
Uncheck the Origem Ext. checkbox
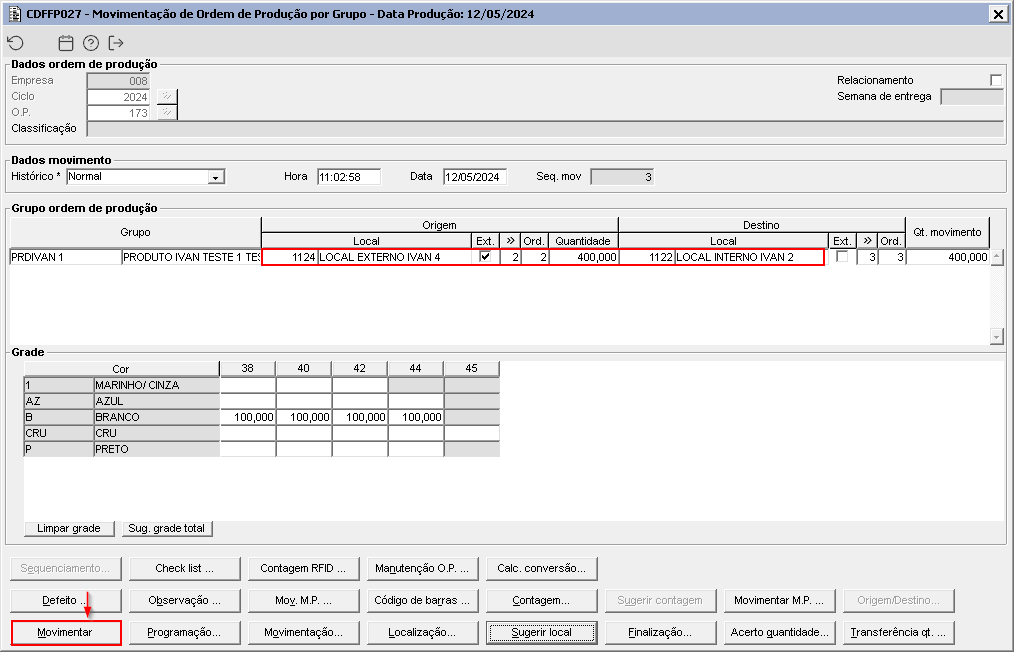coord(485,256)
